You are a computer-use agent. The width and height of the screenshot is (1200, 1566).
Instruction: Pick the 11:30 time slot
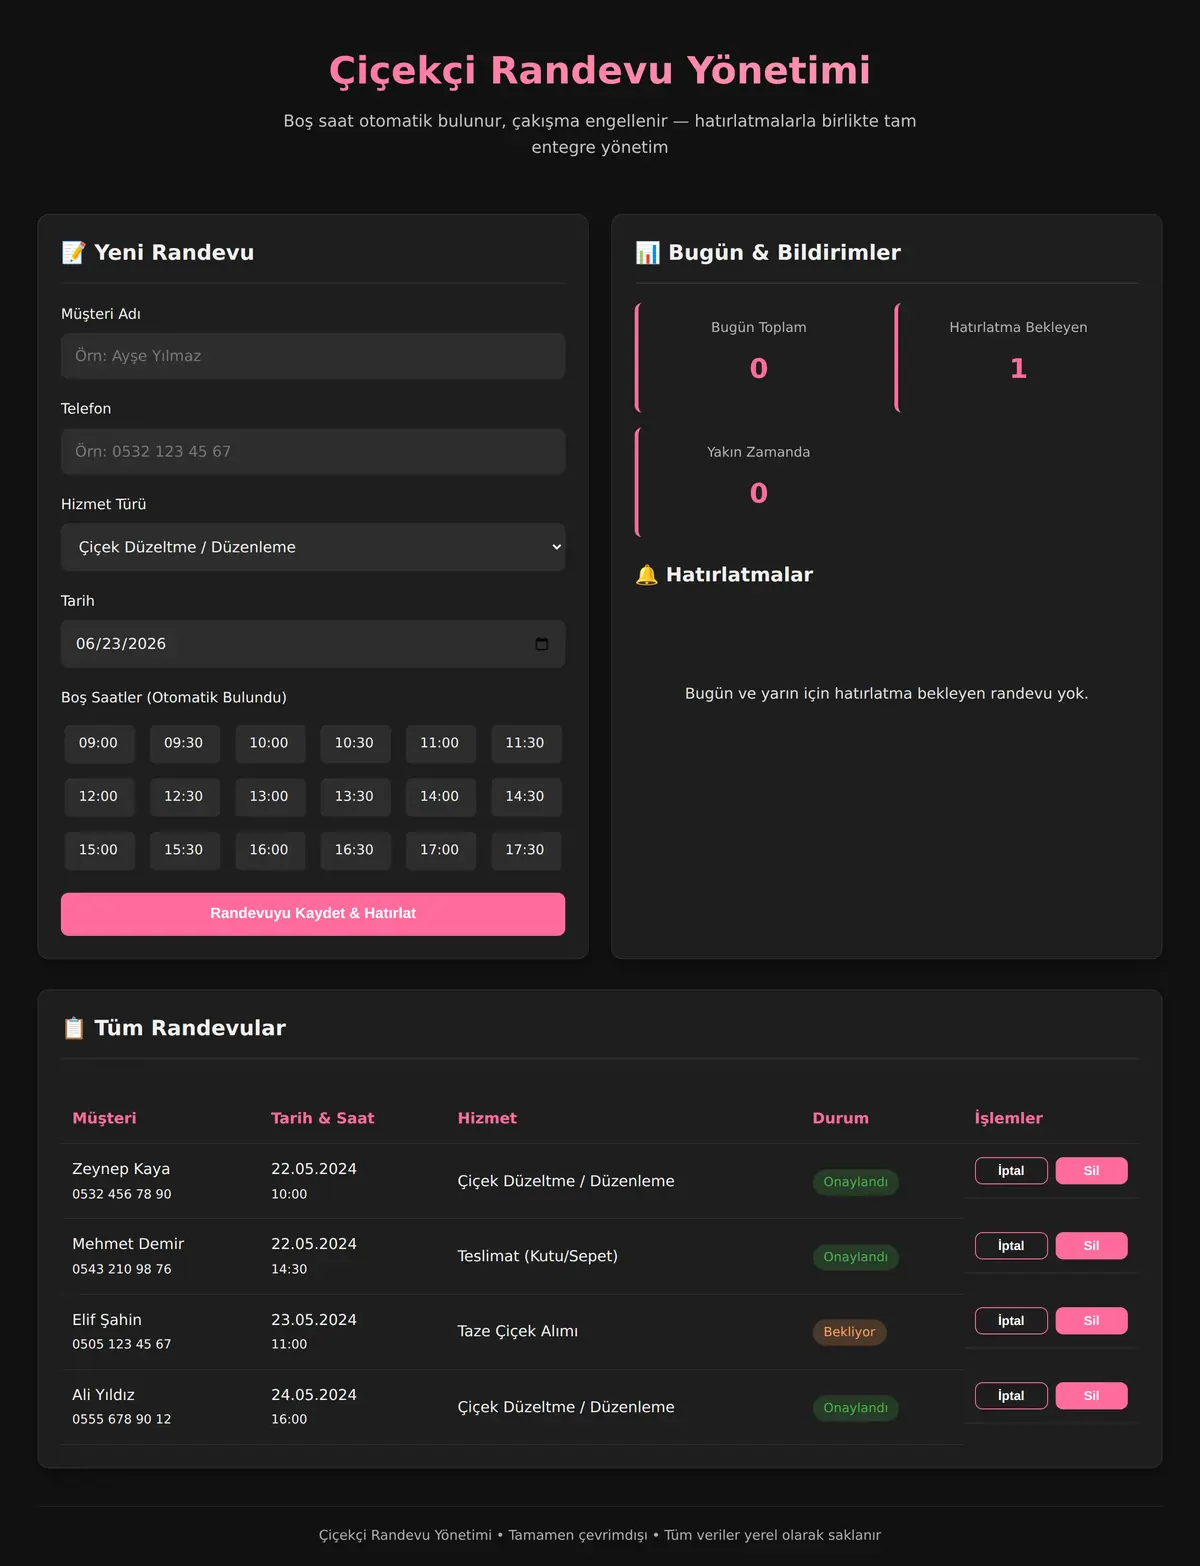pos(525,743)
